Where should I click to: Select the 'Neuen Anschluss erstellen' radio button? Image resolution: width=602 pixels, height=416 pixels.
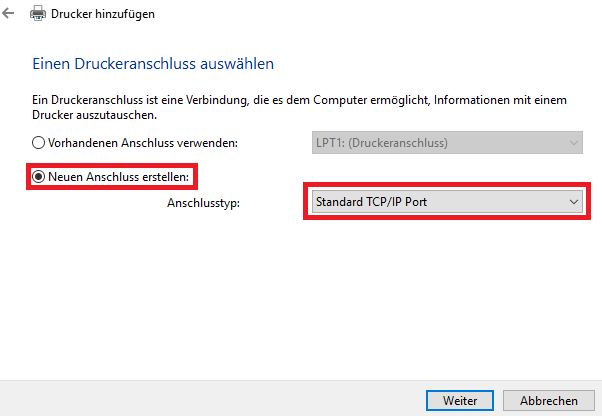click(40, 177)
